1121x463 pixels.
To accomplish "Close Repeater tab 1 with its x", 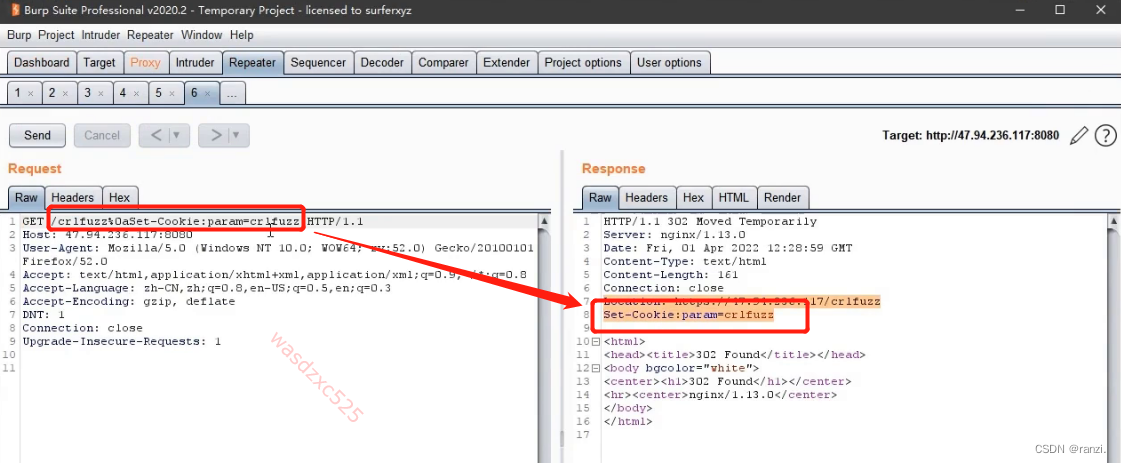I will (30, 94).
